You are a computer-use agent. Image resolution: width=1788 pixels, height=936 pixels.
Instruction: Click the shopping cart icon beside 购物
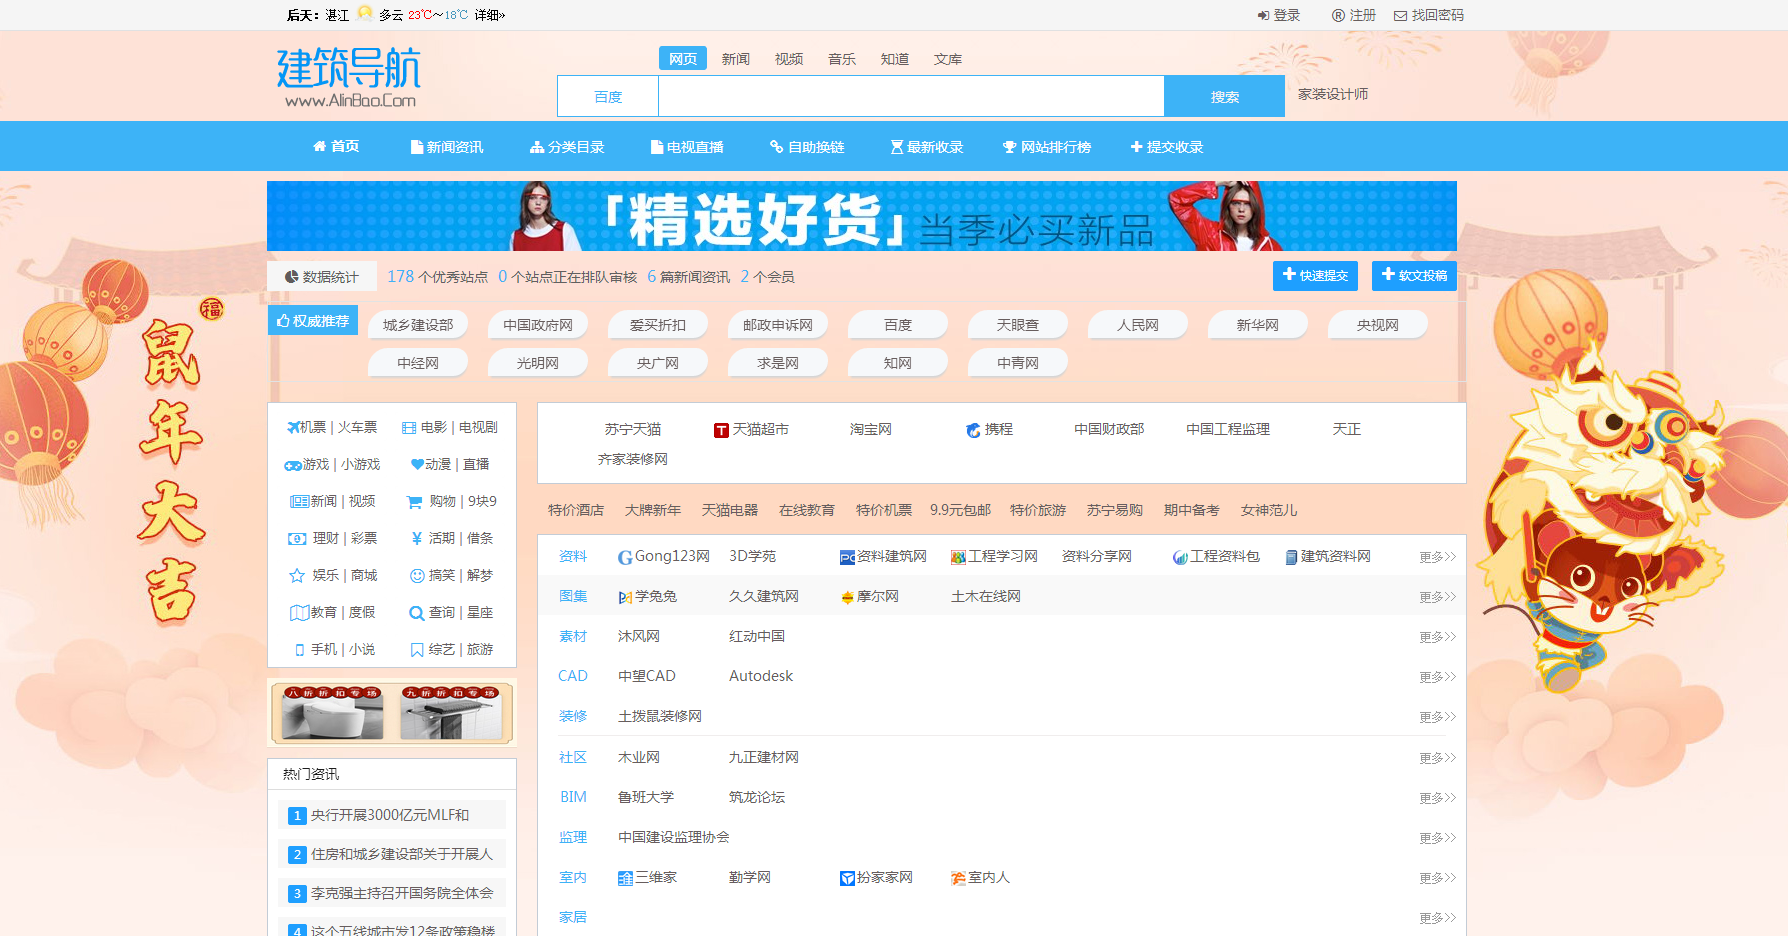click(414, 502)
